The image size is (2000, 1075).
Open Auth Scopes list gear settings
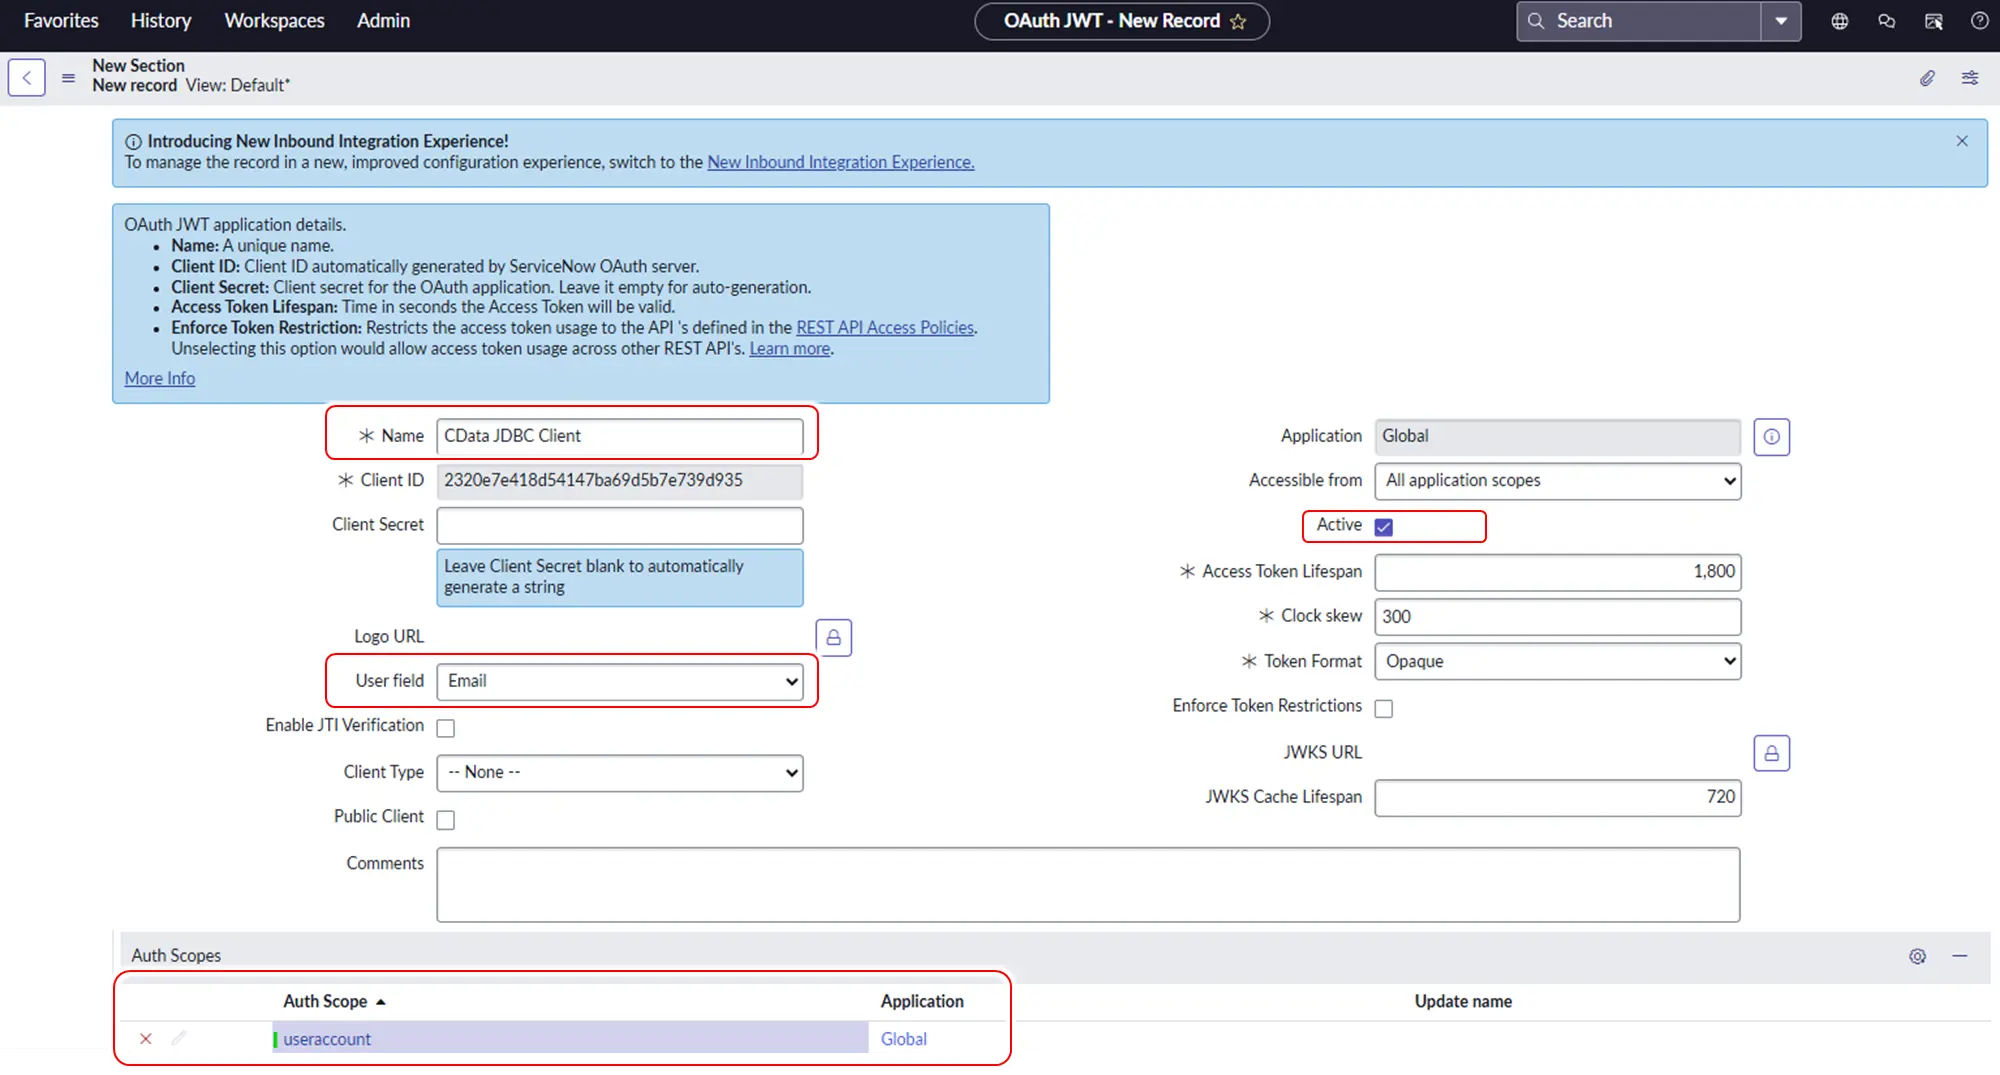click(1917, 956)
